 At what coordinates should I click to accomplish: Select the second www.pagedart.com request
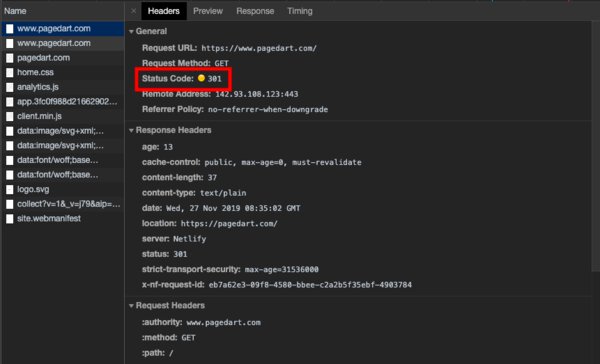(x=63, y=43)
